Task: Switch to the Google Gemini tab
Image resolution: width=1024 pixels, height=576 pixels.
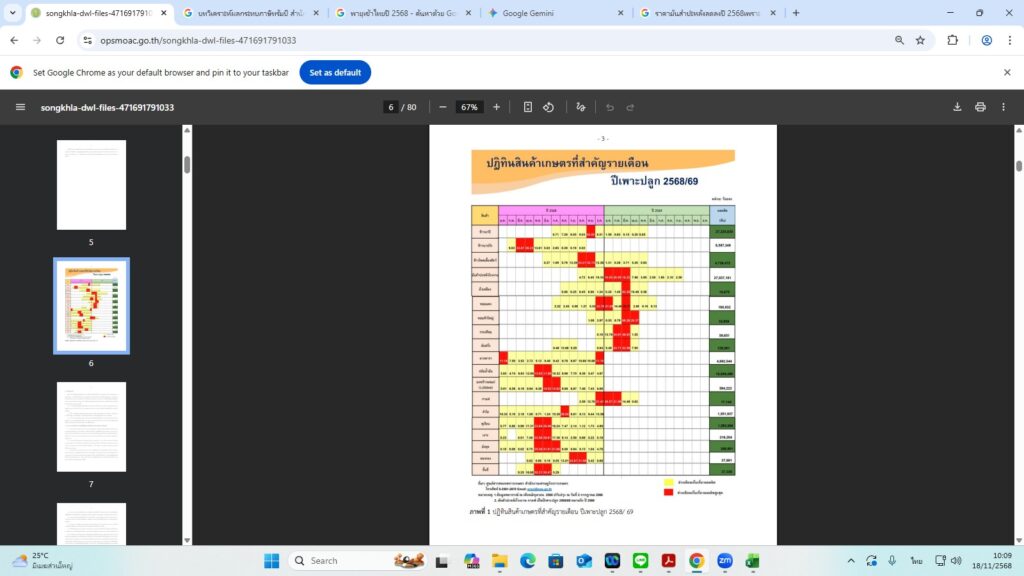Action: 551,13
